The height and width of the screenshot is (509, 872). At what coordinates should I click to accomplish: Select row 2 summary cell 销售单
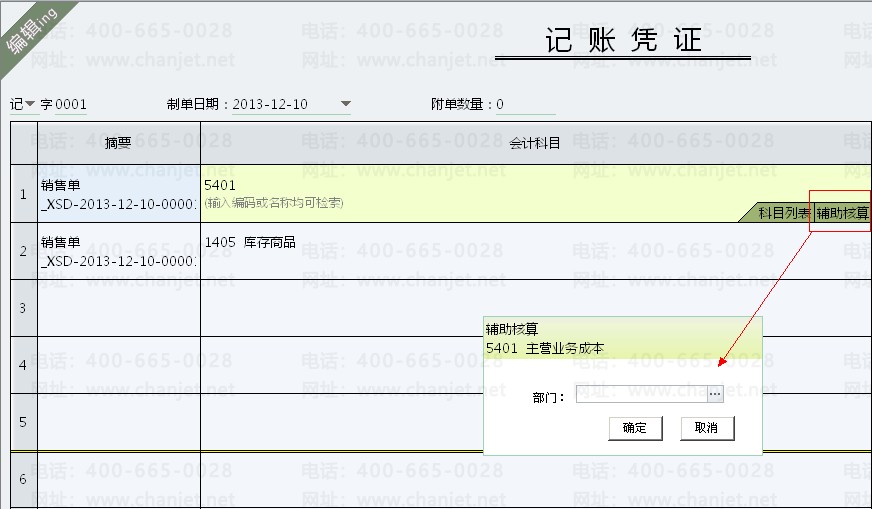(118, 250)
